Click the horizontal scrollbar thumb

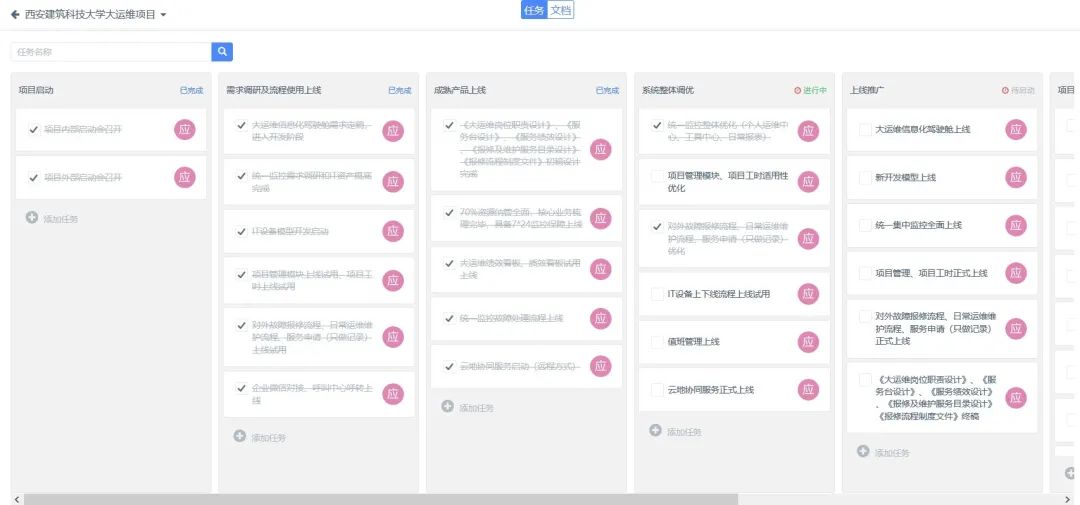coord(380,499)
